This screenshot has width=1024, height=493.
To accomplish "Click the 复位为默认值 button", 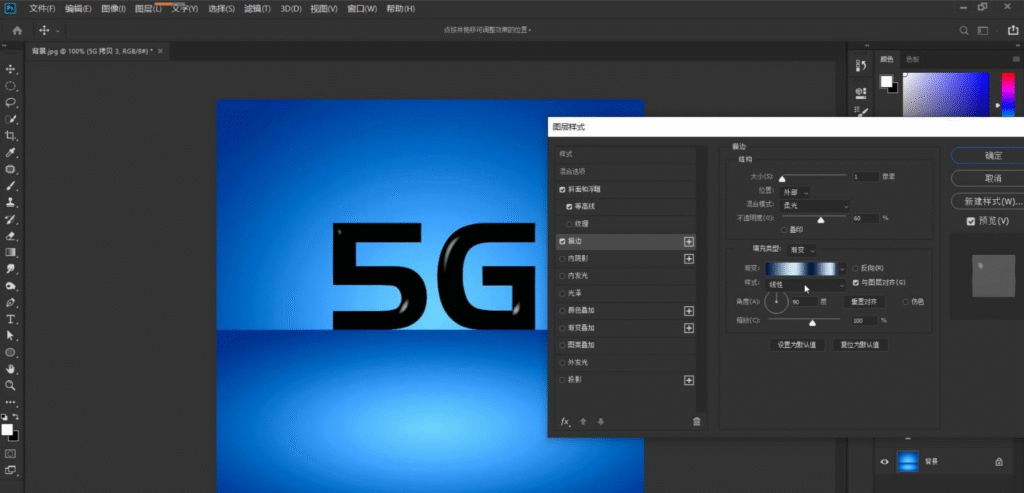I will pyautogui.click(x=859, y=345).
